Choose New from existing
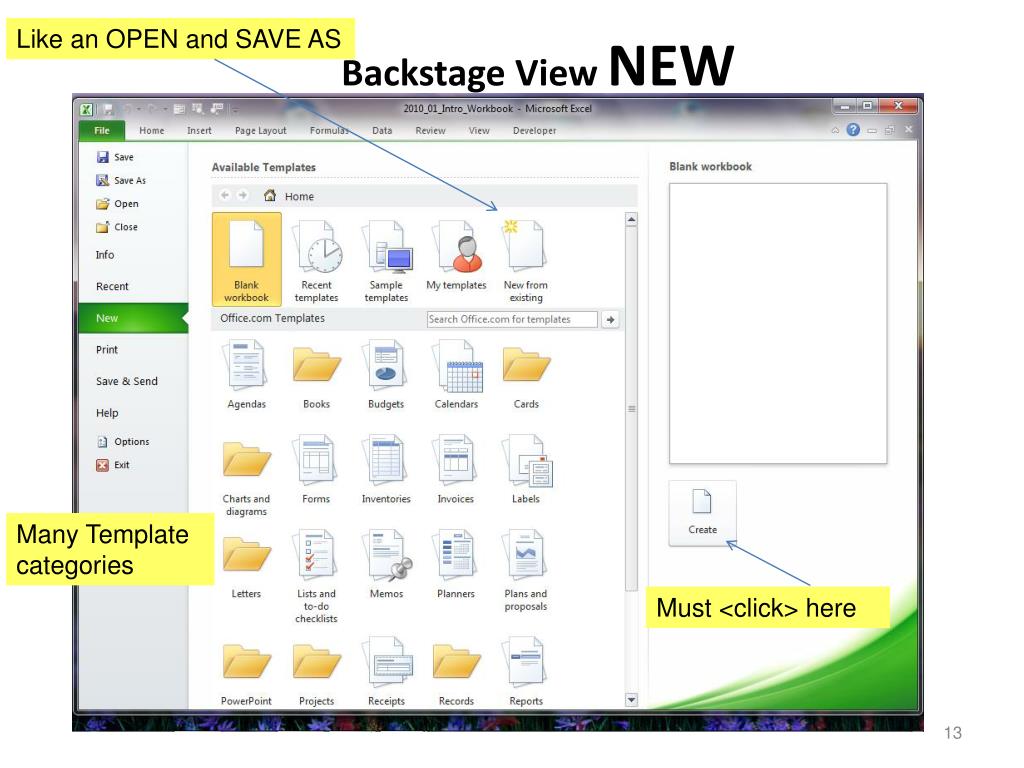The image size is (1024, 768). [526, 261]
